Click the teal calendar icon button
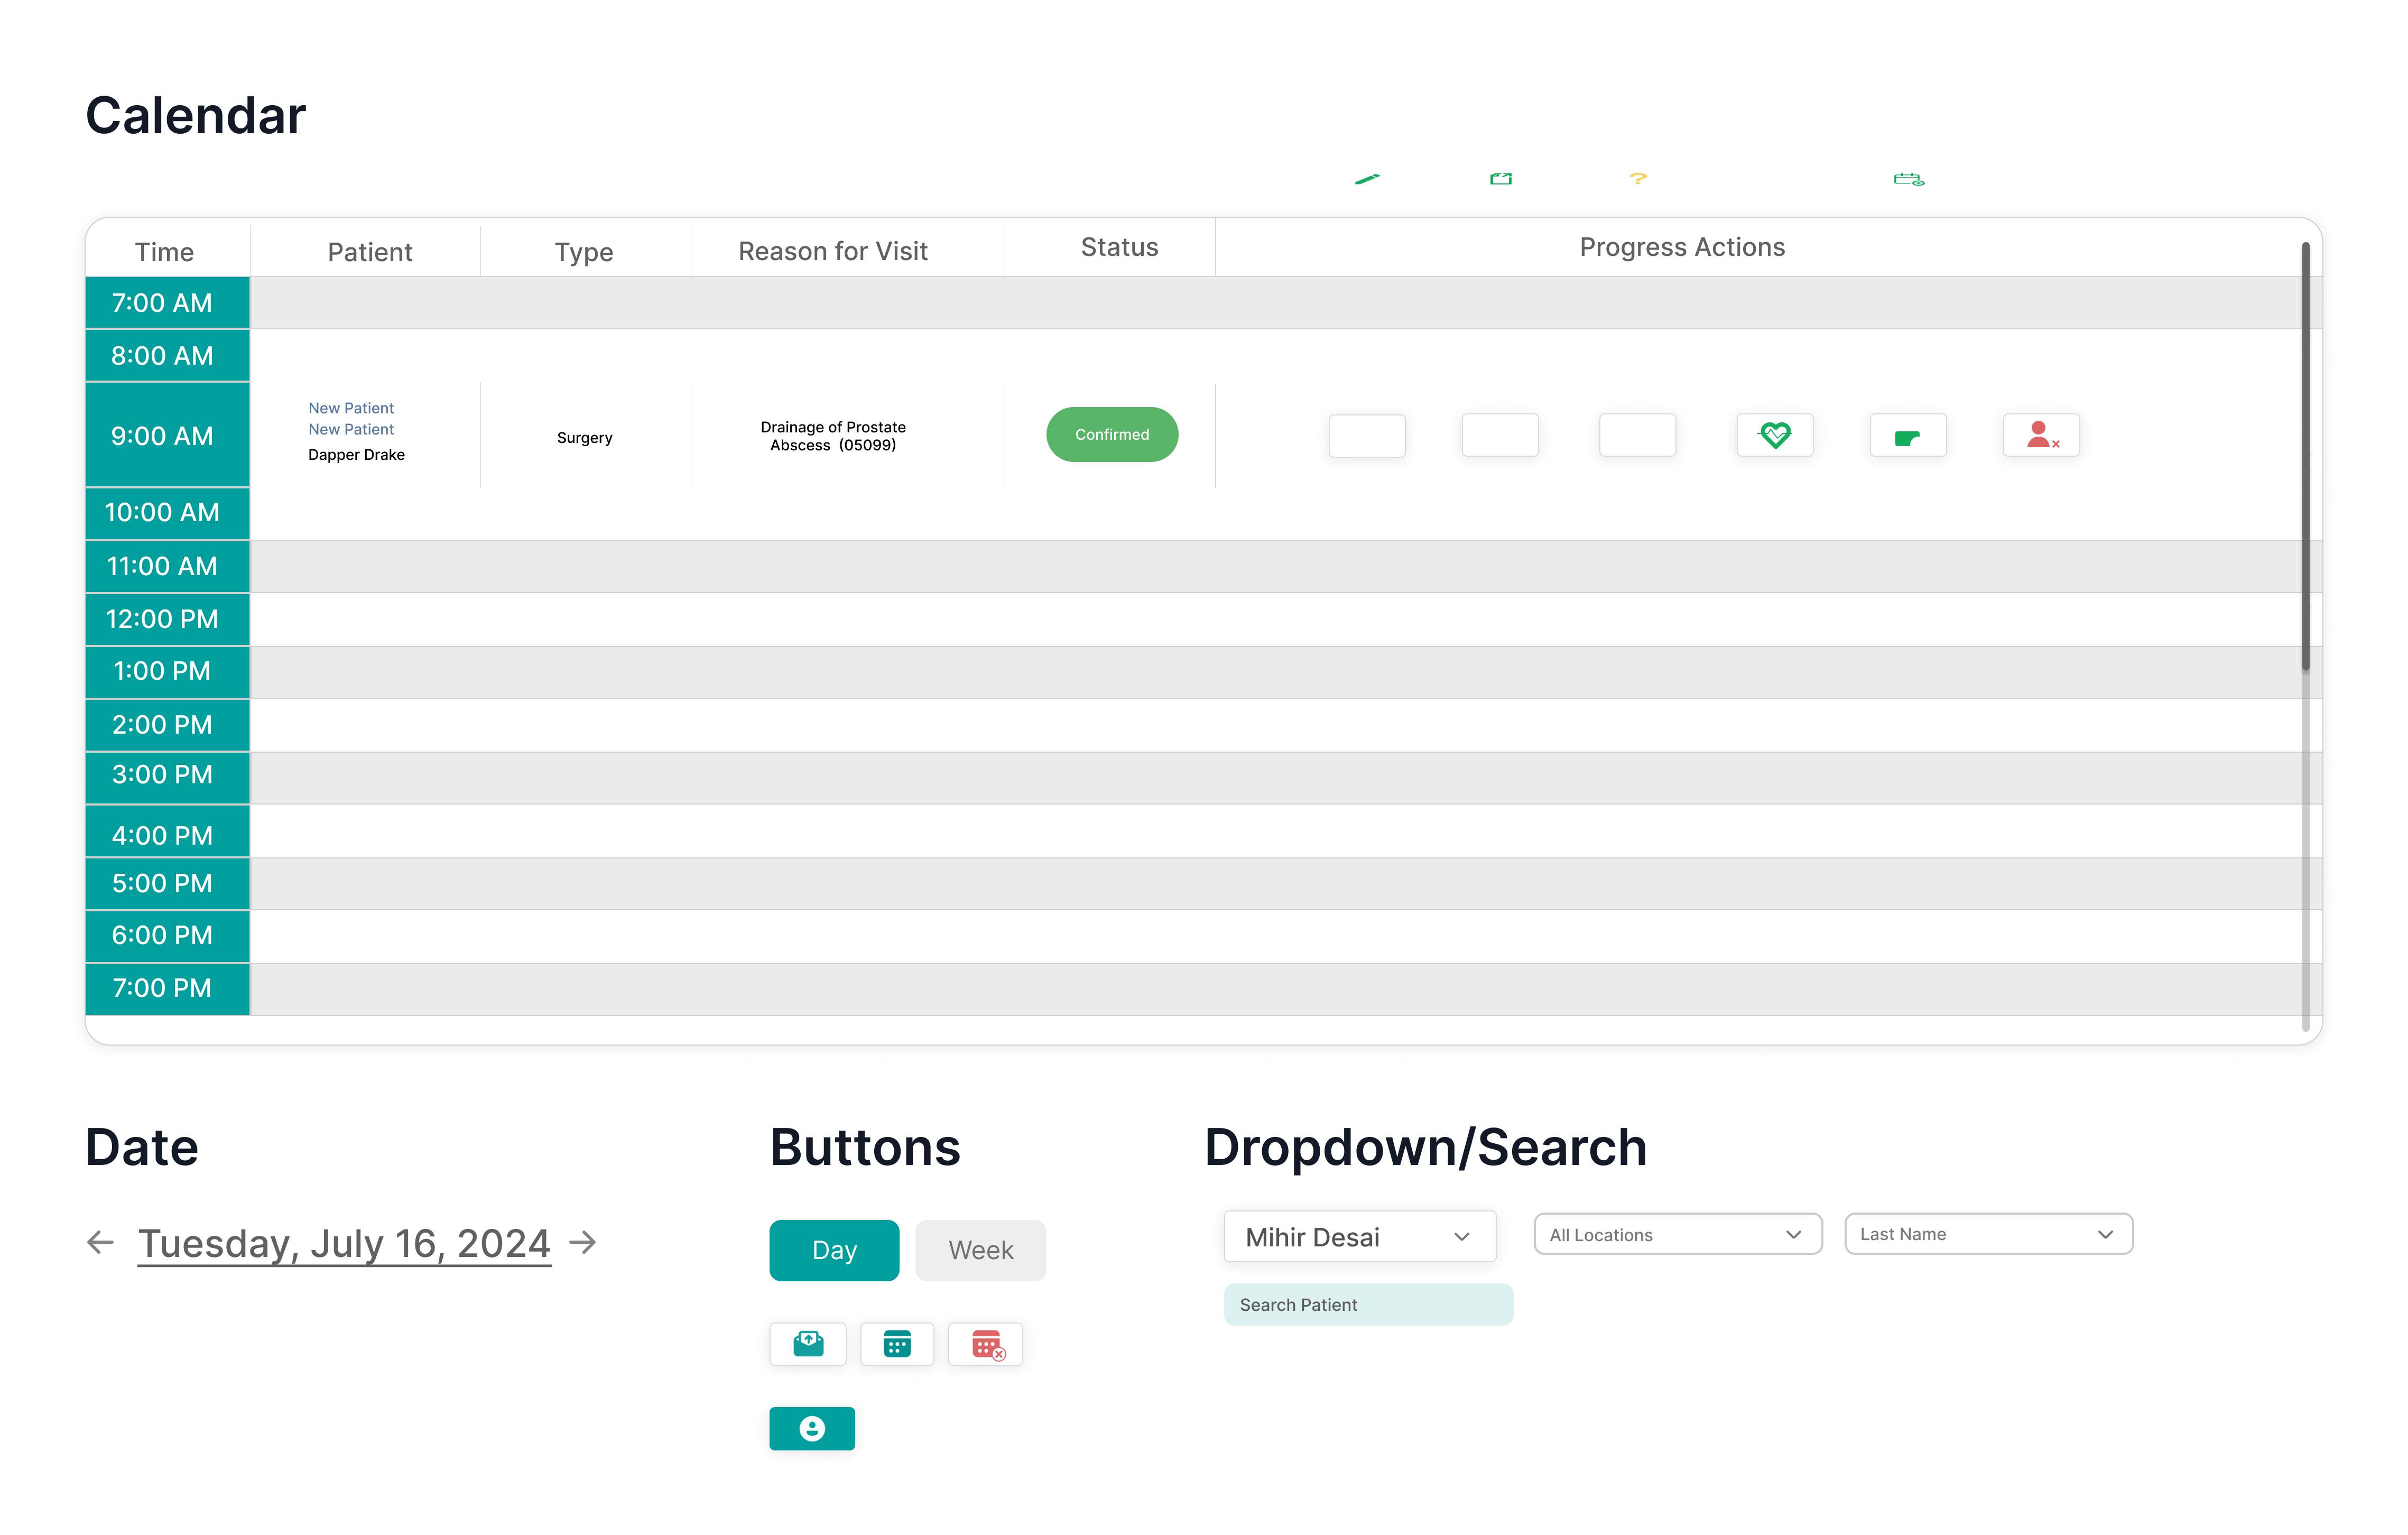The width and height of the screenshot is (2408, 1535). (897, 1344)
